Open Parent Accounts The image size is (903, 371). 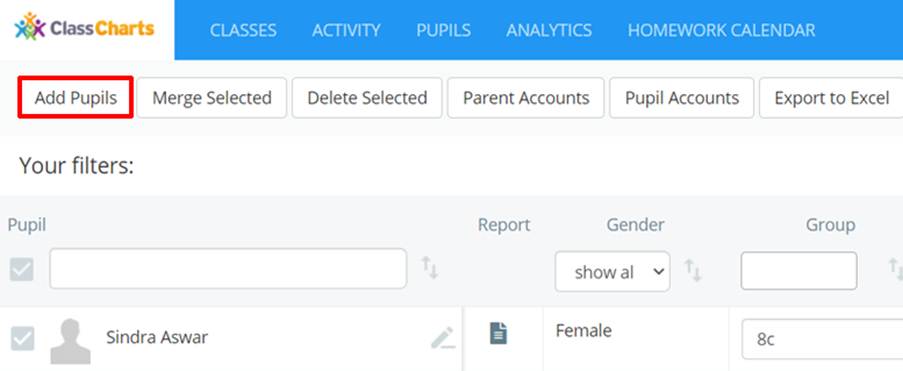pyautogui.click(x=526, y=98)
